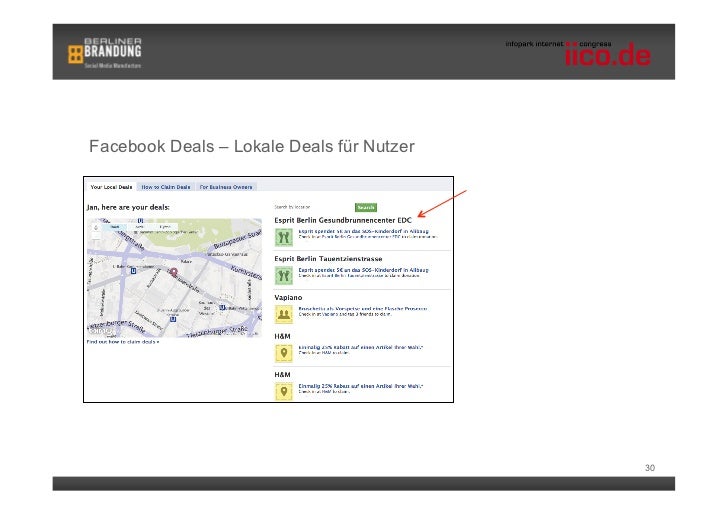The width and height of the screenshot is (728, 515).
Task: Click the last H&M location deal icon
Action: tap(284, 391)
